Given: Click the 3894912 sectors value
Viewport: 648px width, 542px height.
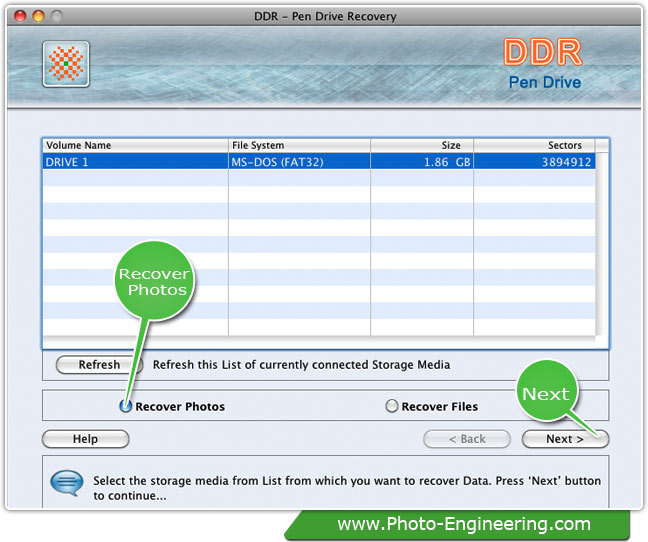Looking at the screenshot, I should click(x=567, y=162).
